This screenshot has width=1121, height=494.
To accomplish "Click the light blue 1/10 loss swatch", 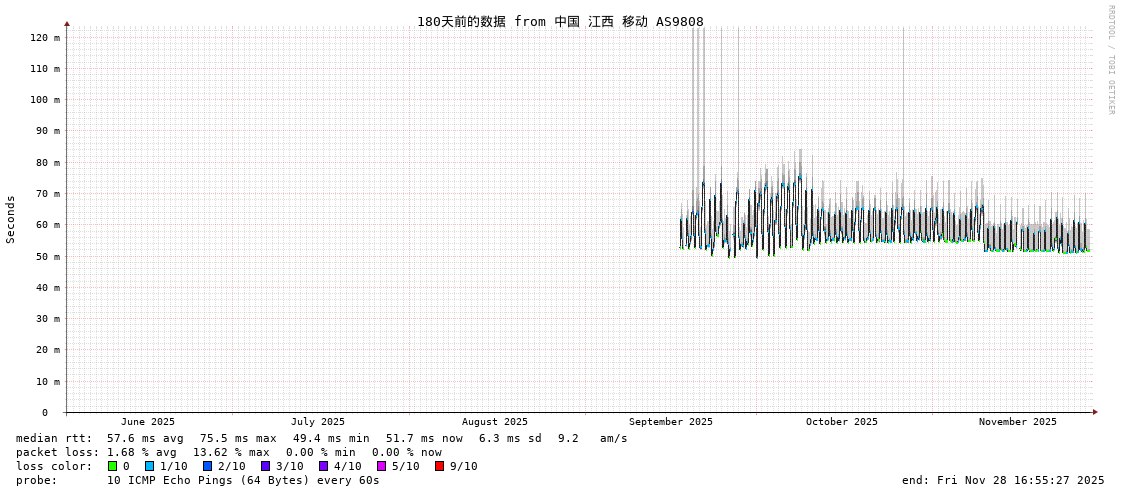I will click(149, 466).
